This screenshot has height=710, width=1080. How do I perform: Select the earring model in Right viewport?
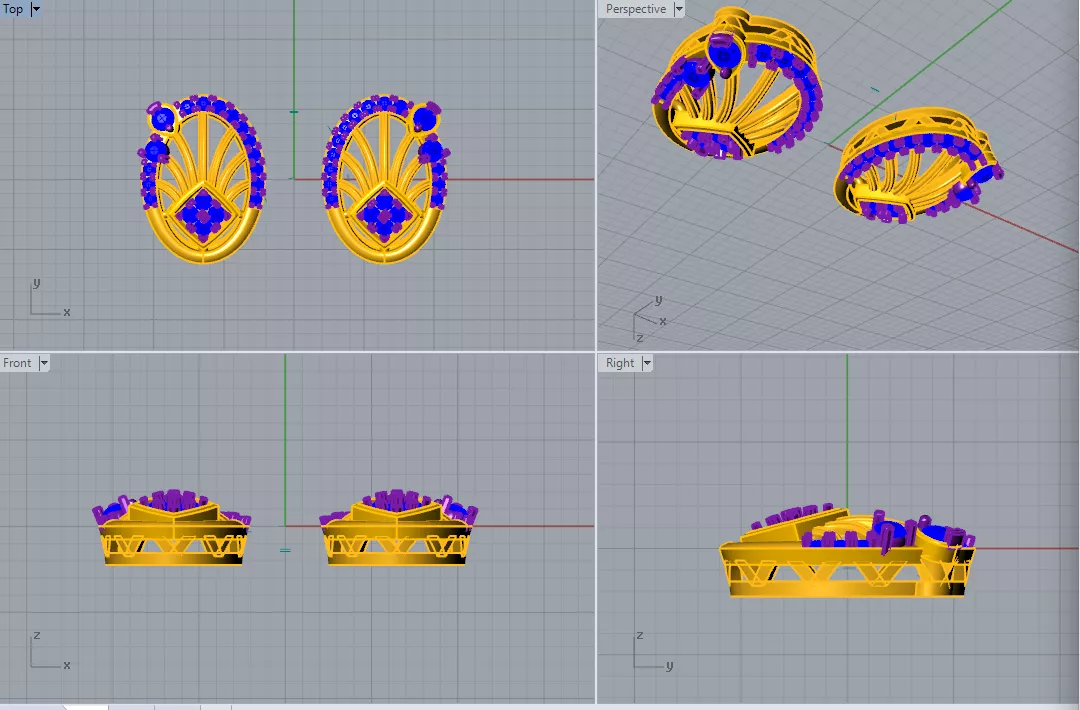pyautogui.click(x=847, y=552)
